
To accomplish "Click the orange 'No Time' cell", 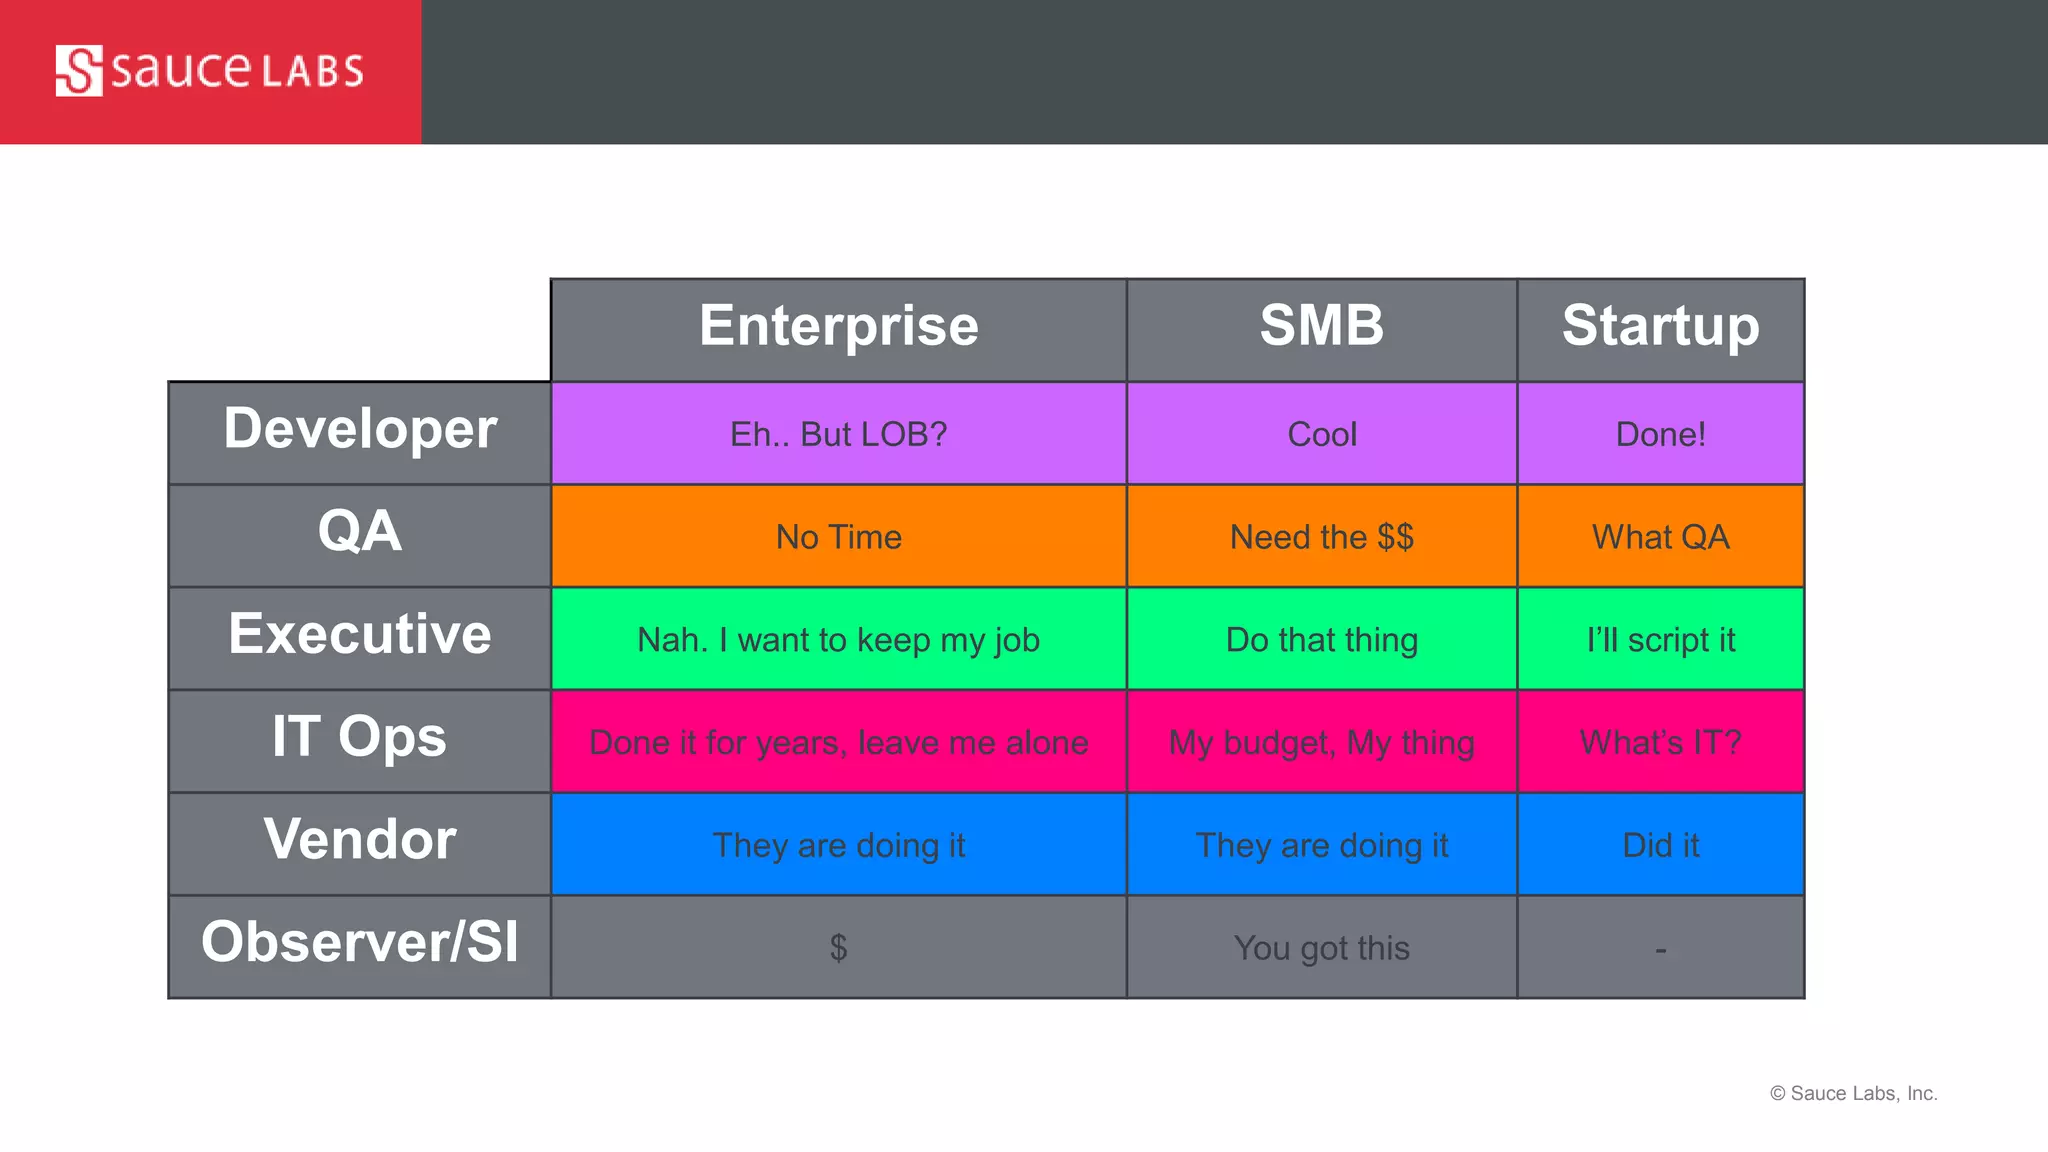I will coord(839,536).
